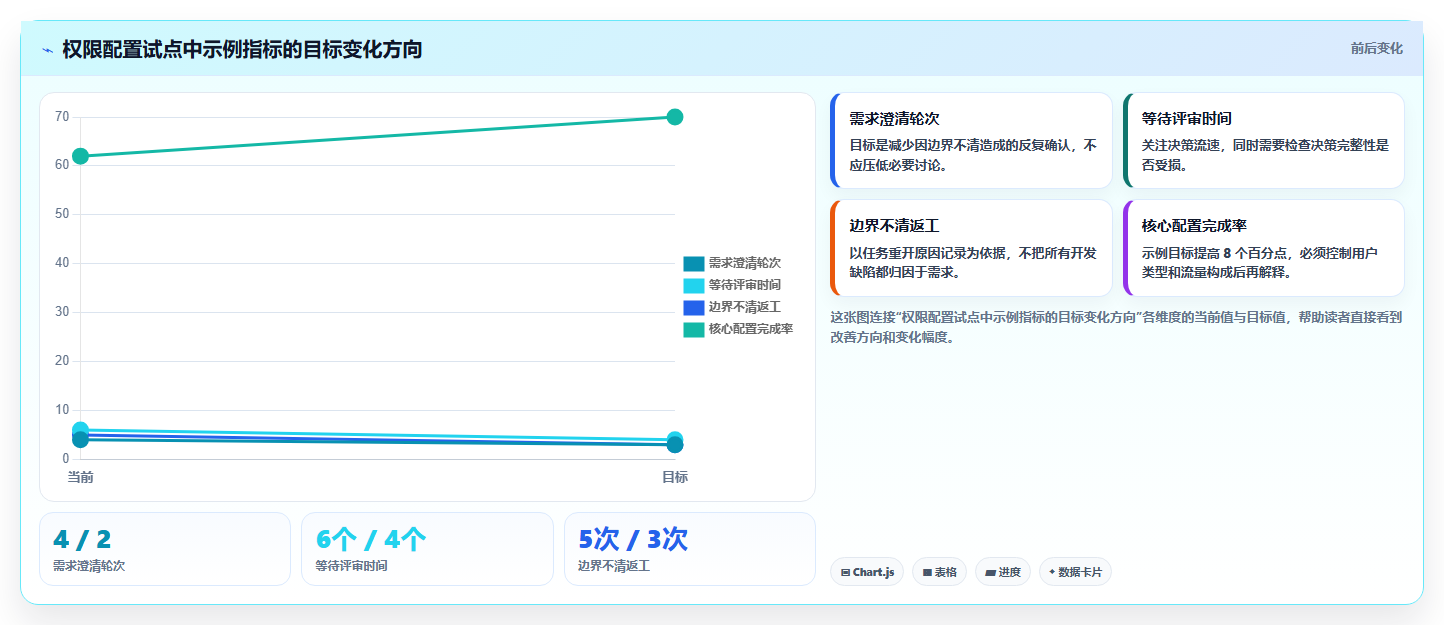Click the icon inside the 进度 chip
Screen dimensions: 1444x625
point(990,573)
